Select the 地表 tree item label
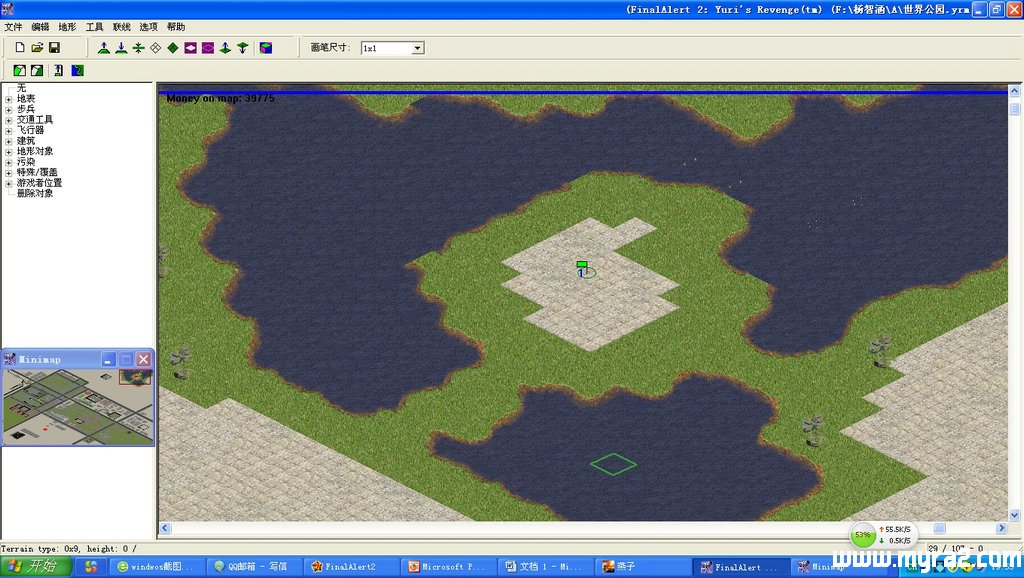 (x=26, y=99)
